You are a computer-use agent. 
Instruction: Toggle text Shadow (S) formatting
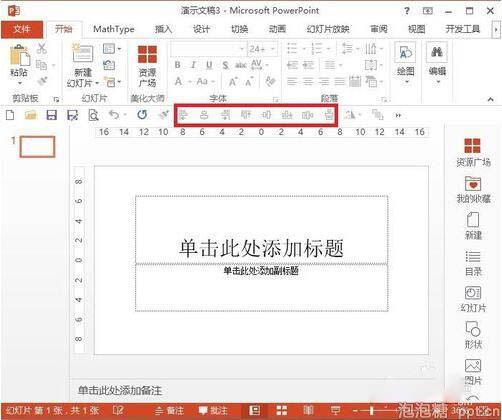tap(225, 65)
